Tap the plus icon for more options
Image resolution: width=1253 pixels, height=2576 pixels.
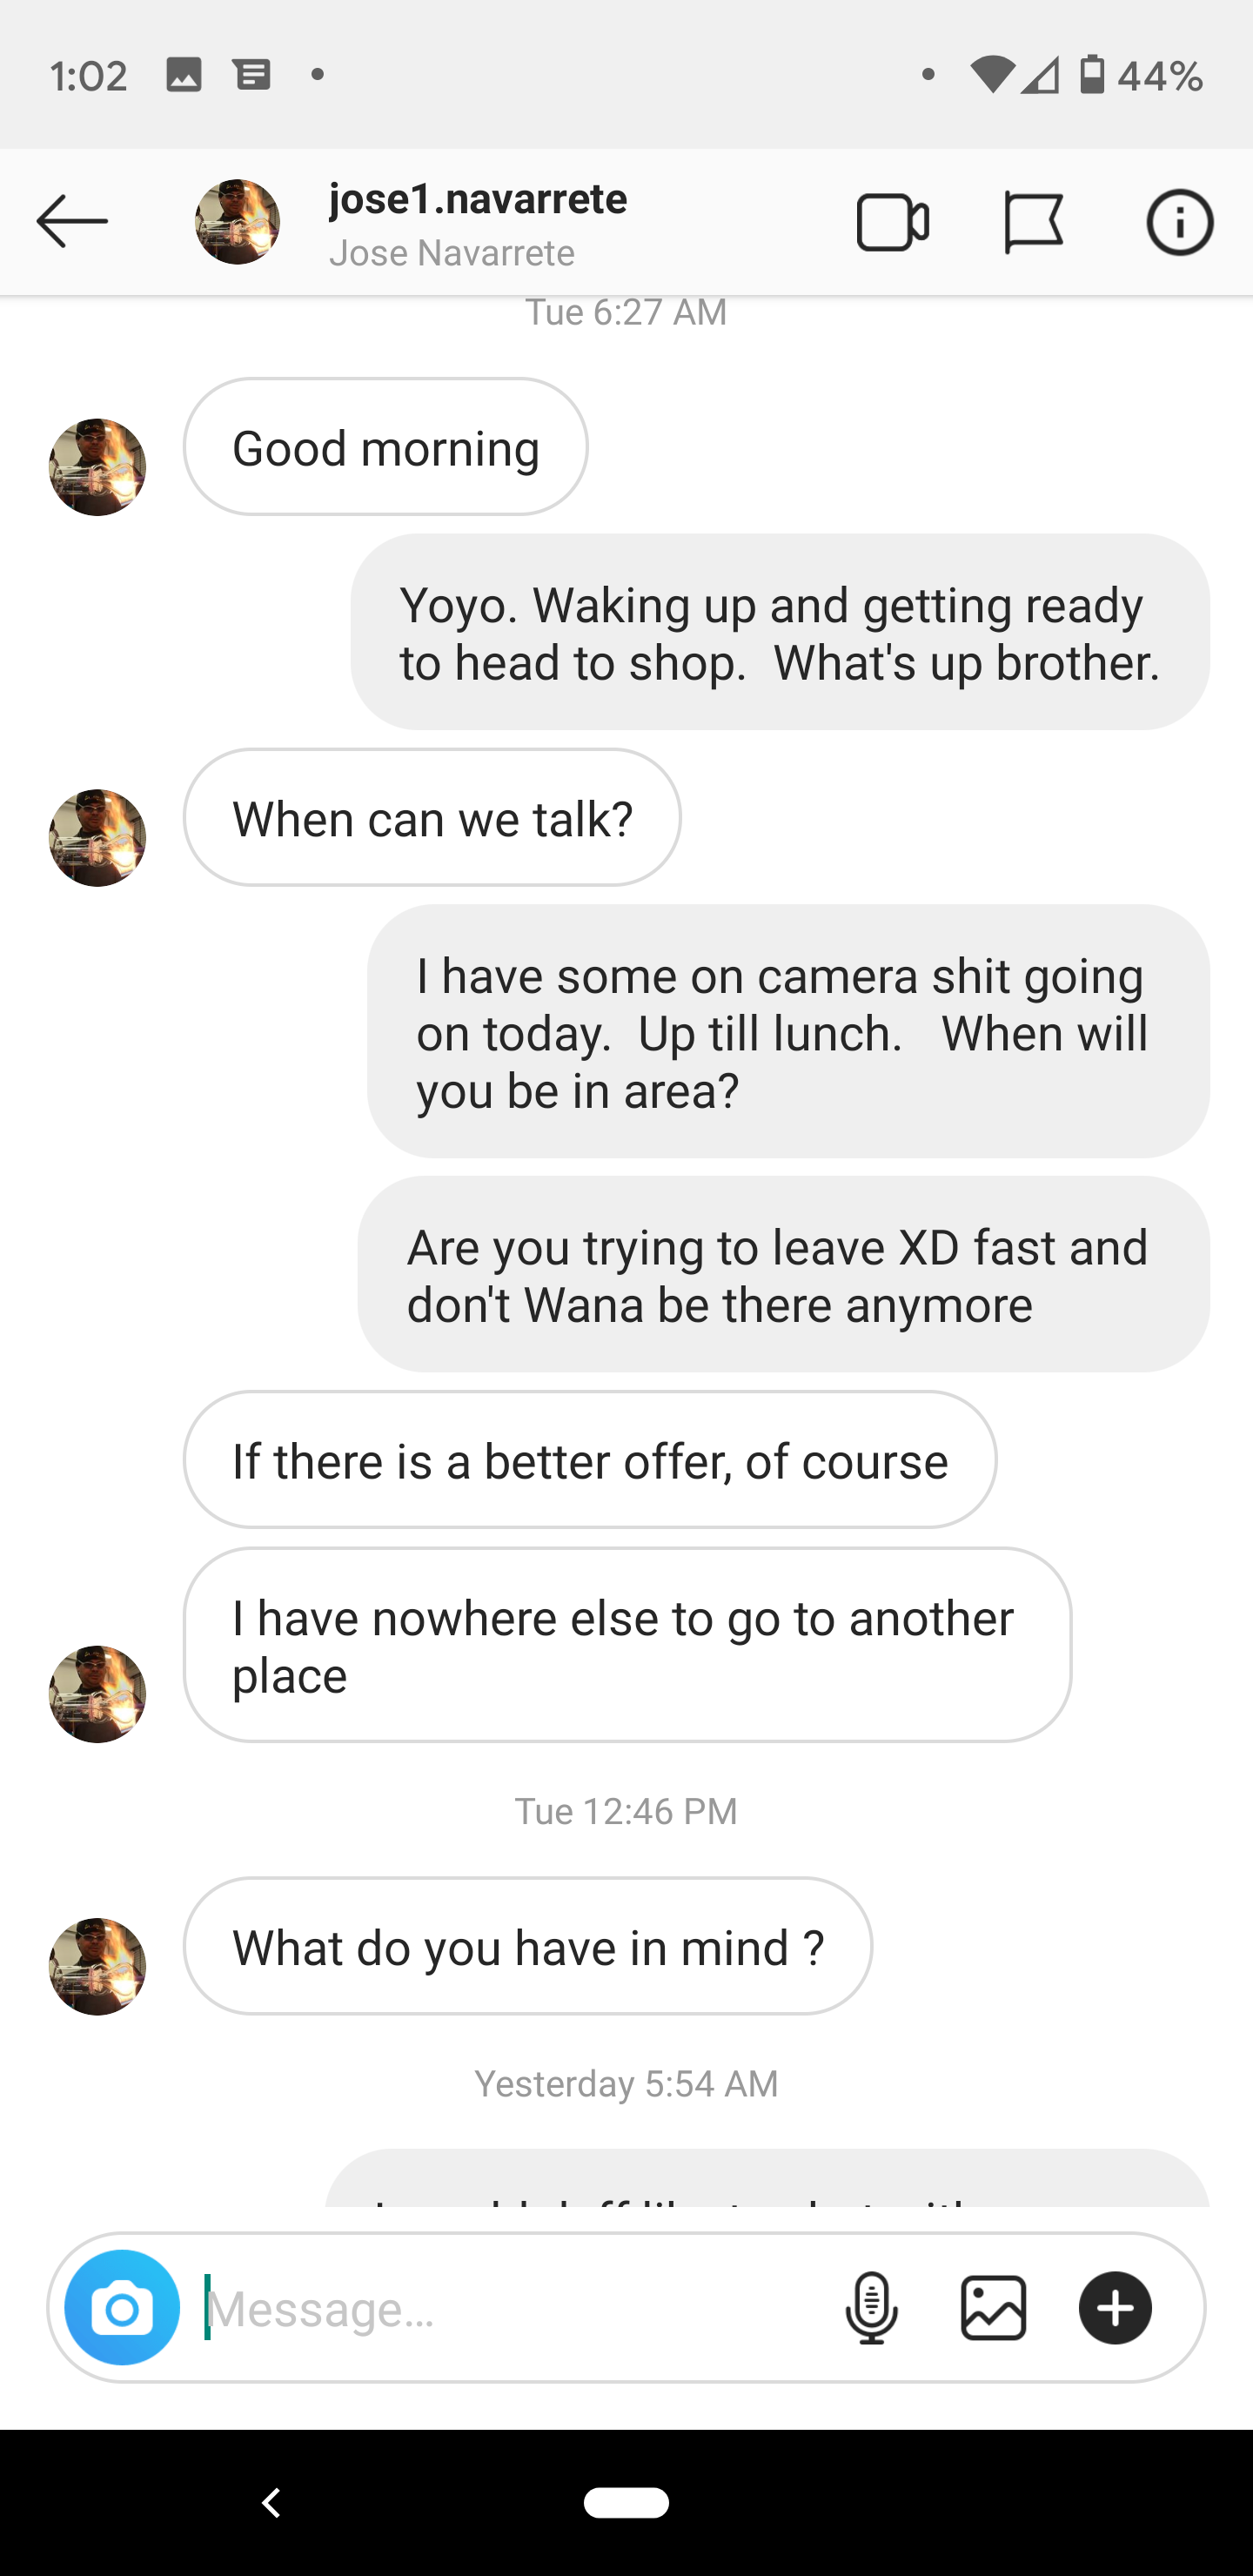[1115, 2307]
